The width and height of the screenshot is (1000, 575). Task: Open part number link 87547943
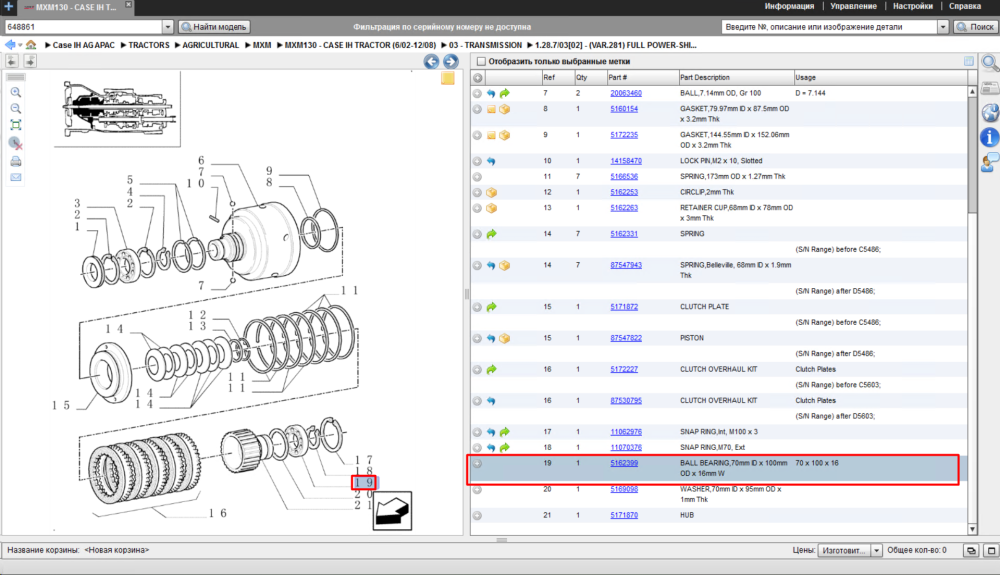pos(626,265)
